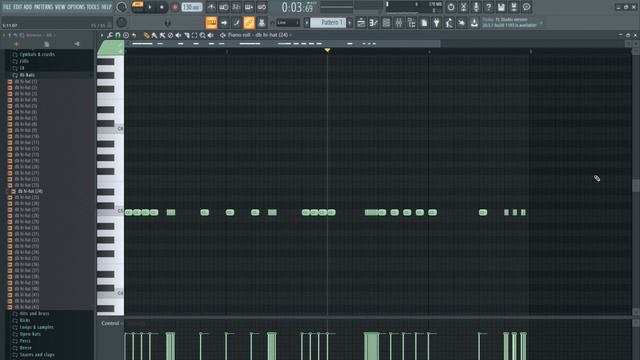The width and height of the screenshot is (640, 360).
Task: Select the Delete tool in piano roll
Action: click(171, 36)
